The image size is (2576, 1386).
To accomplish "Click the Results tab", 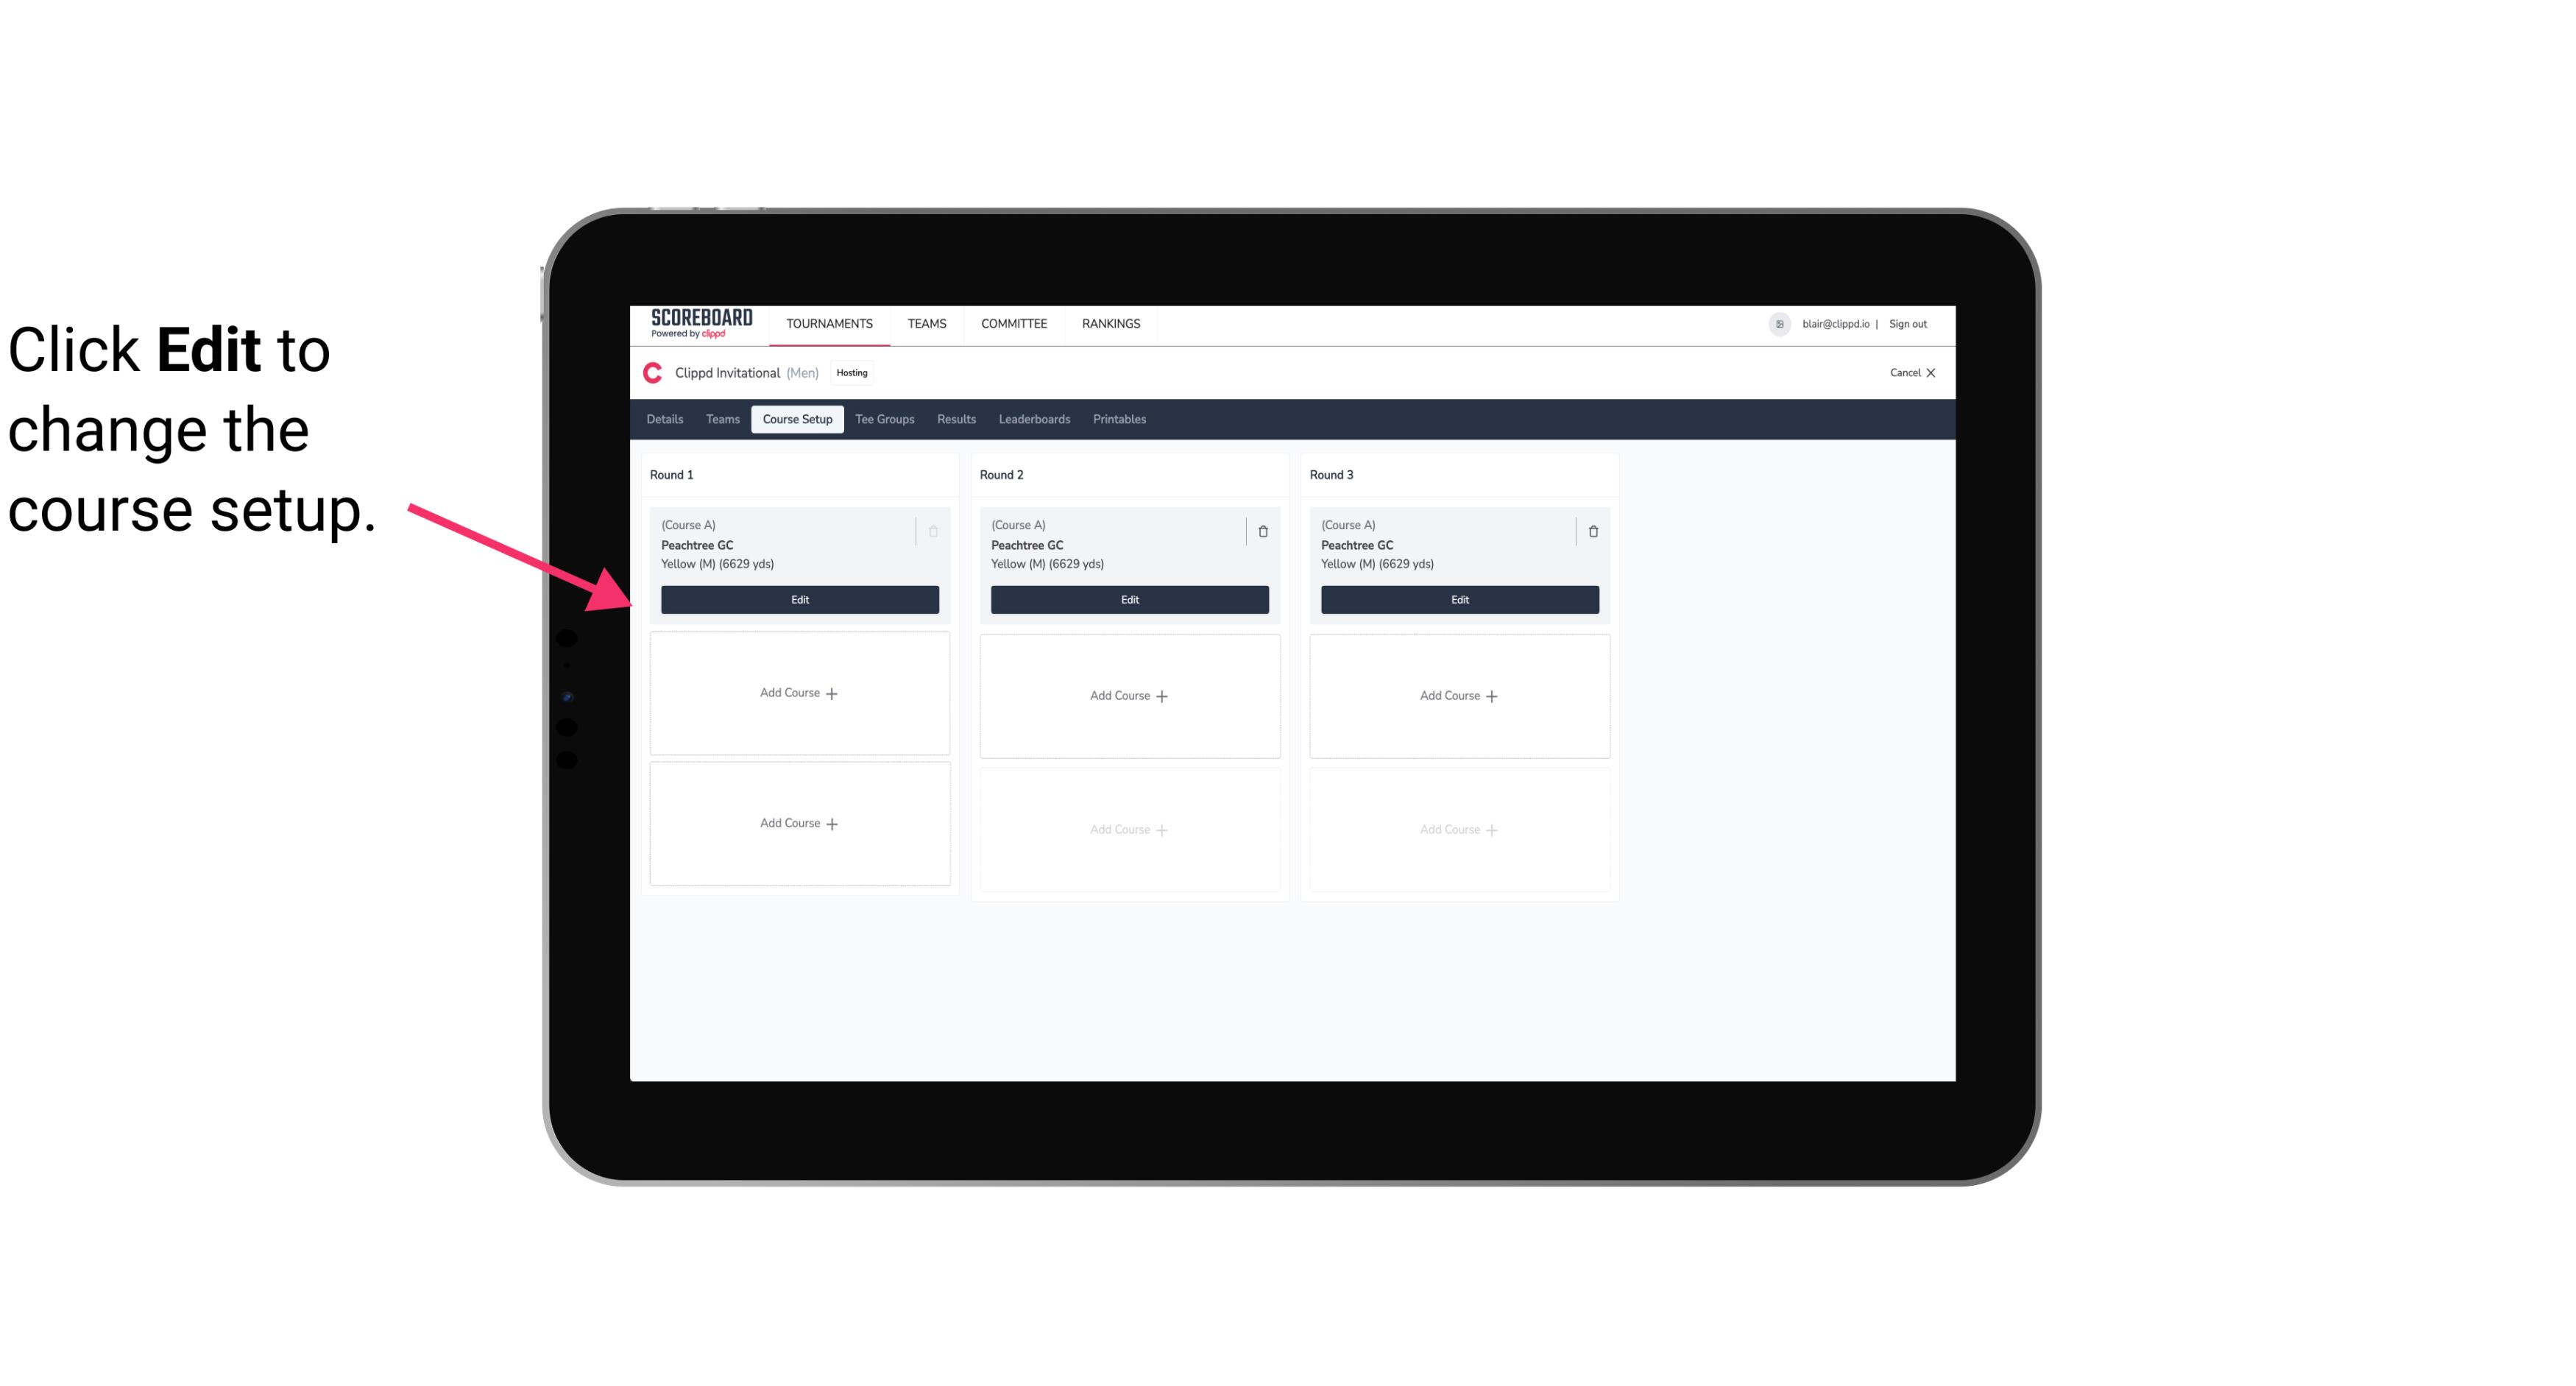I will click(x=957, y=420).
